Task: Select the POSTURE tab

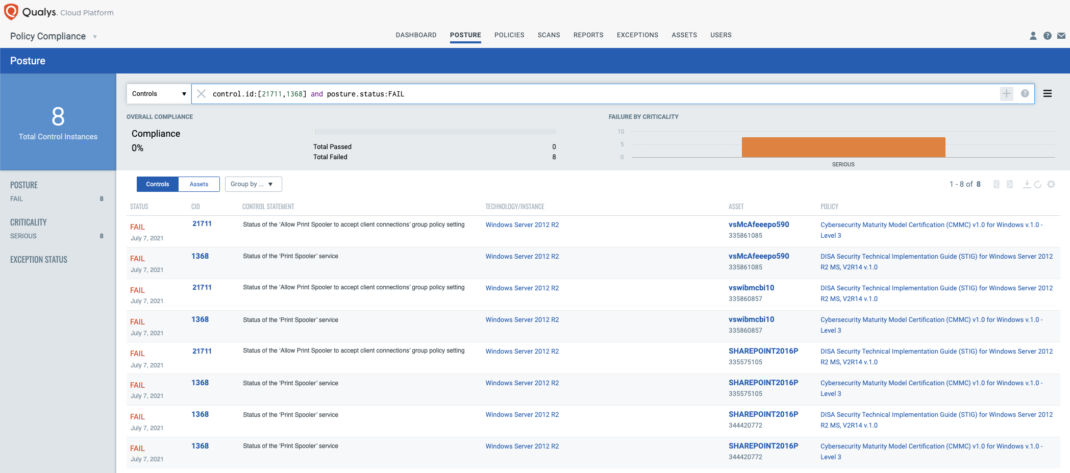Action: [x=465, y=35]
